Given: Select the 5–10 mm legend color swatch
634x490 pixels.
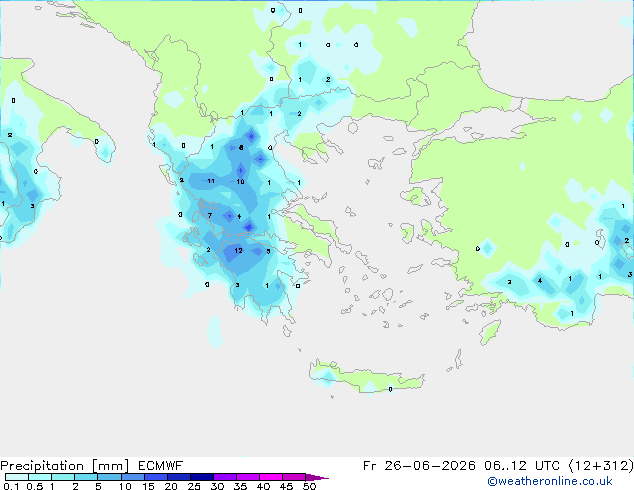Looking at the screenshot, I should 109,477.
